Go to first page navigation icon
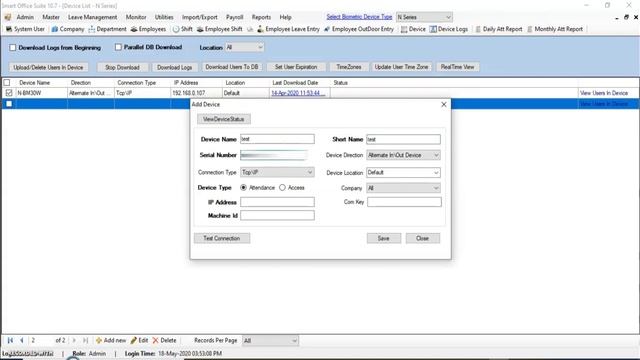The image size is (640, 360). pos(10,340)
